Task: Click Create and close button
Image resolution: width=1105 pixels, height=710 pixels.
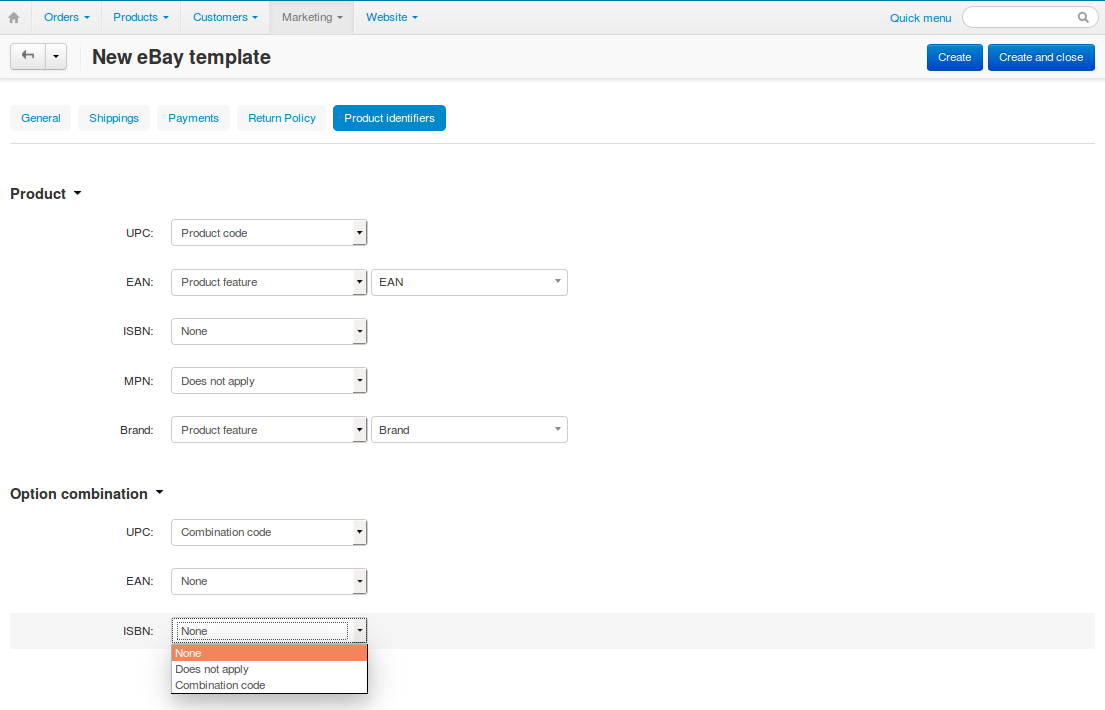Action: tap(1041, 57)
